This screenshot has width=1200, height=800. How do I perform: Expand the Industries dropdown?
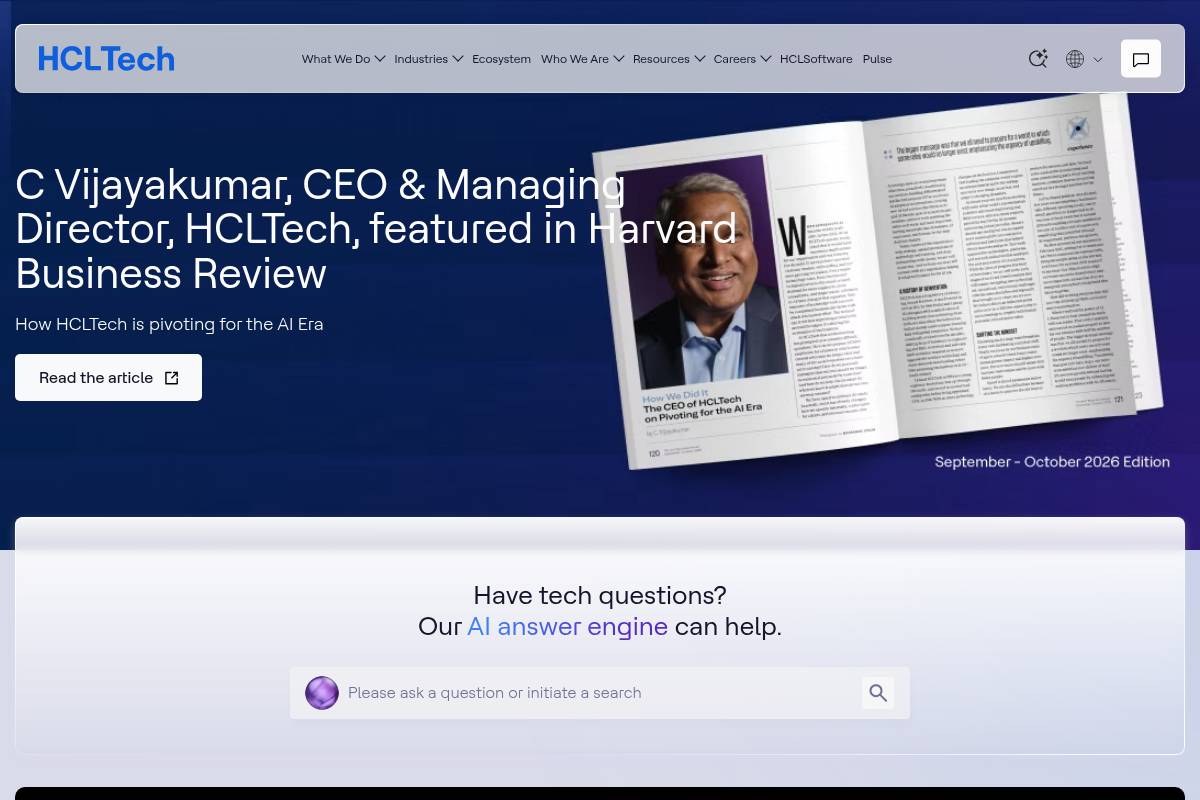(429, 59)
